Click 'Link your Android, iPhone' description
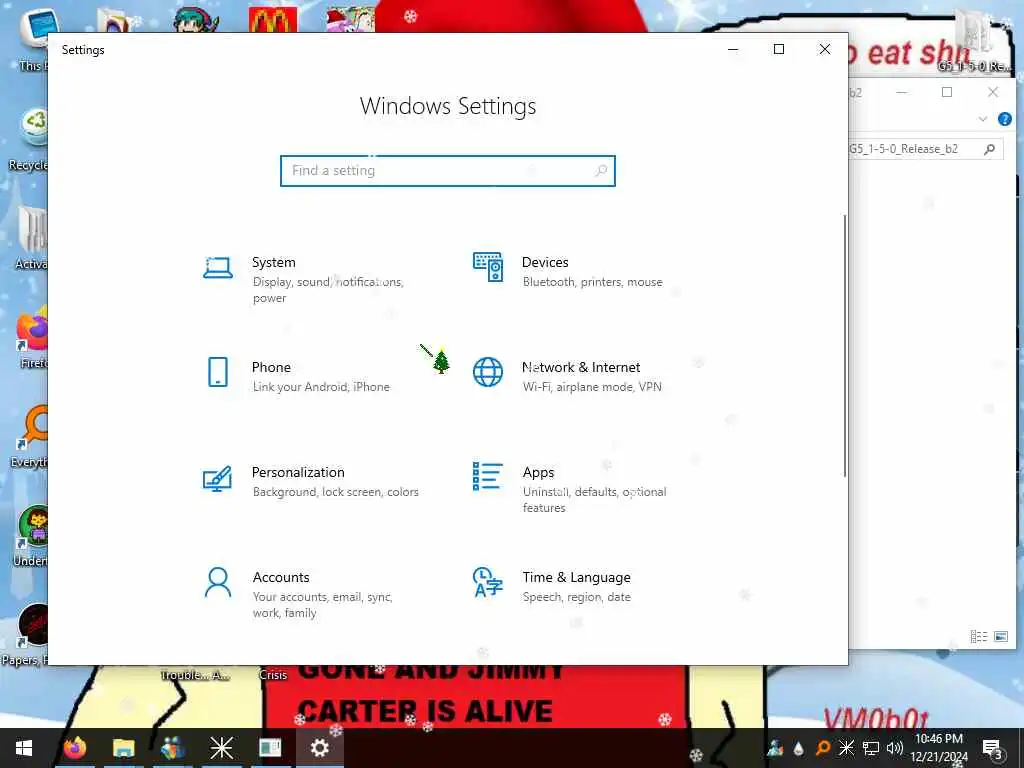The height and width of the screenshot is (768, 1024). pos(321,387)
